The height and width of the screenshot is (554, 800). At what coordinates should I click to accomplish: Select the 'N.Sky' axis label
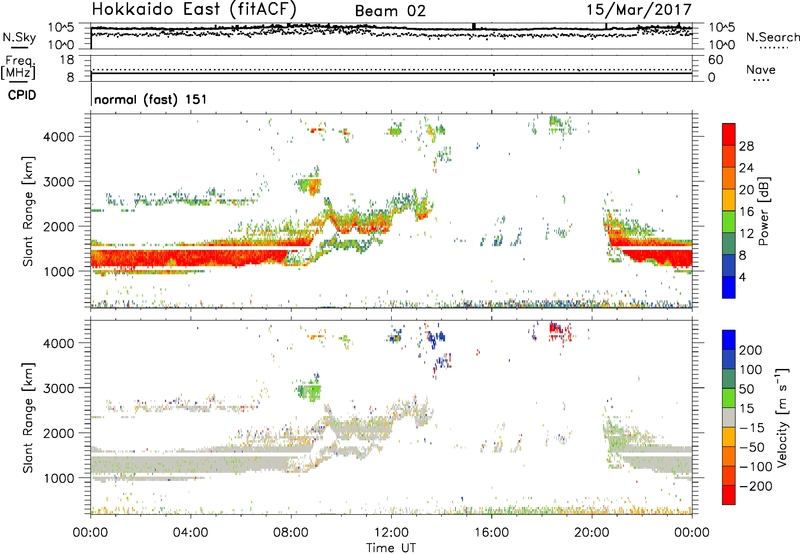tap(19, 37)
